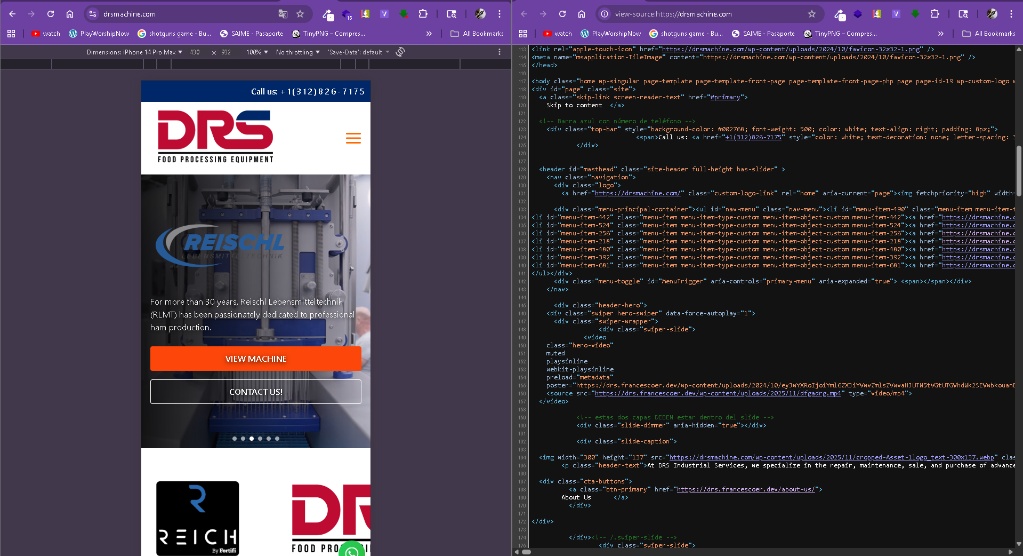Open Extensions puzzle icon in left browser window

pyautogui.click(x=423, y=14)
